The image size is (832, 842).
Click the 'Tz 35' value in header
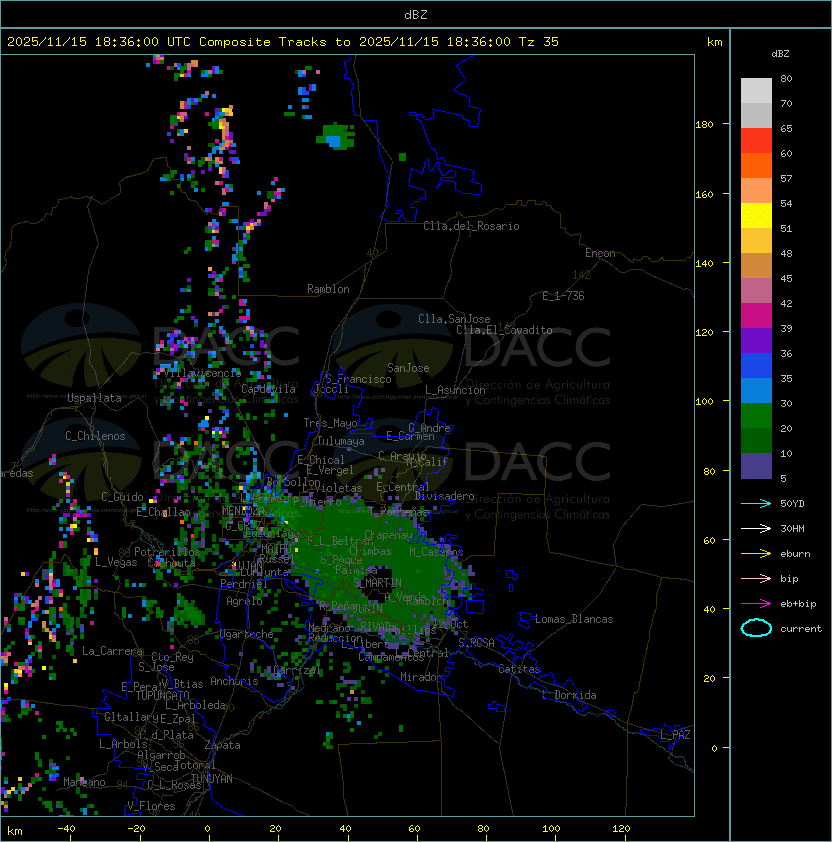click(x=539, y=42)
